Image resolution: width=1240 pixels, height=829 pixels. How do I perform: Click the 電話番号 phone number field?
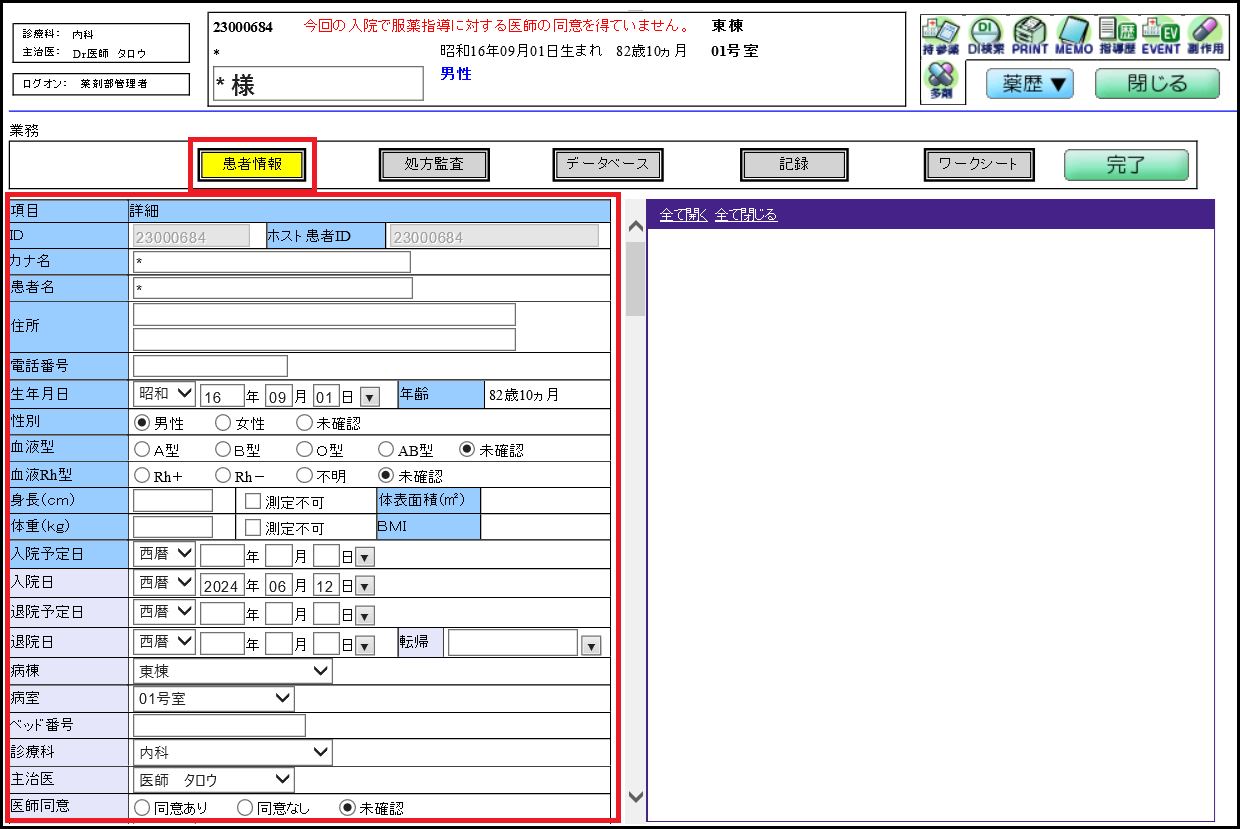coord(210,366)
